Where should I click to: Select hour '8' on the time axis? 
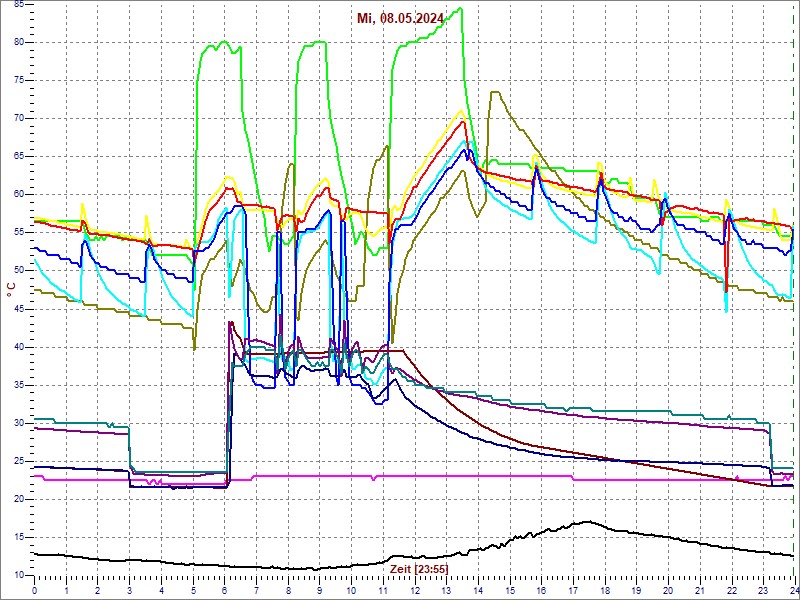pos(288,590)
